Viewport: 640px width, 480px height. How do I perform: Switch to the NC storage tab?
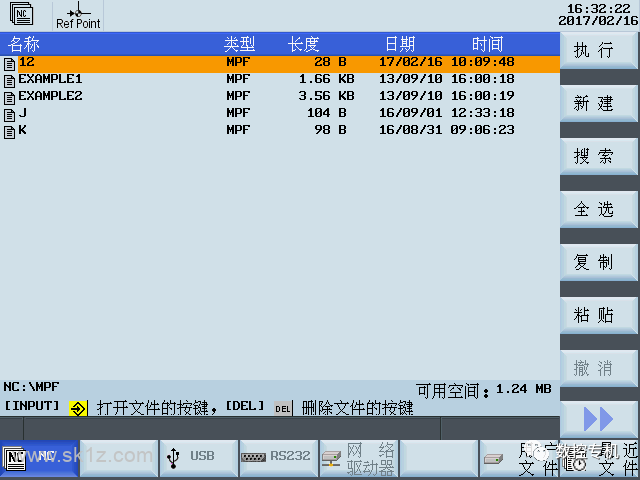(x=39, y=458)
